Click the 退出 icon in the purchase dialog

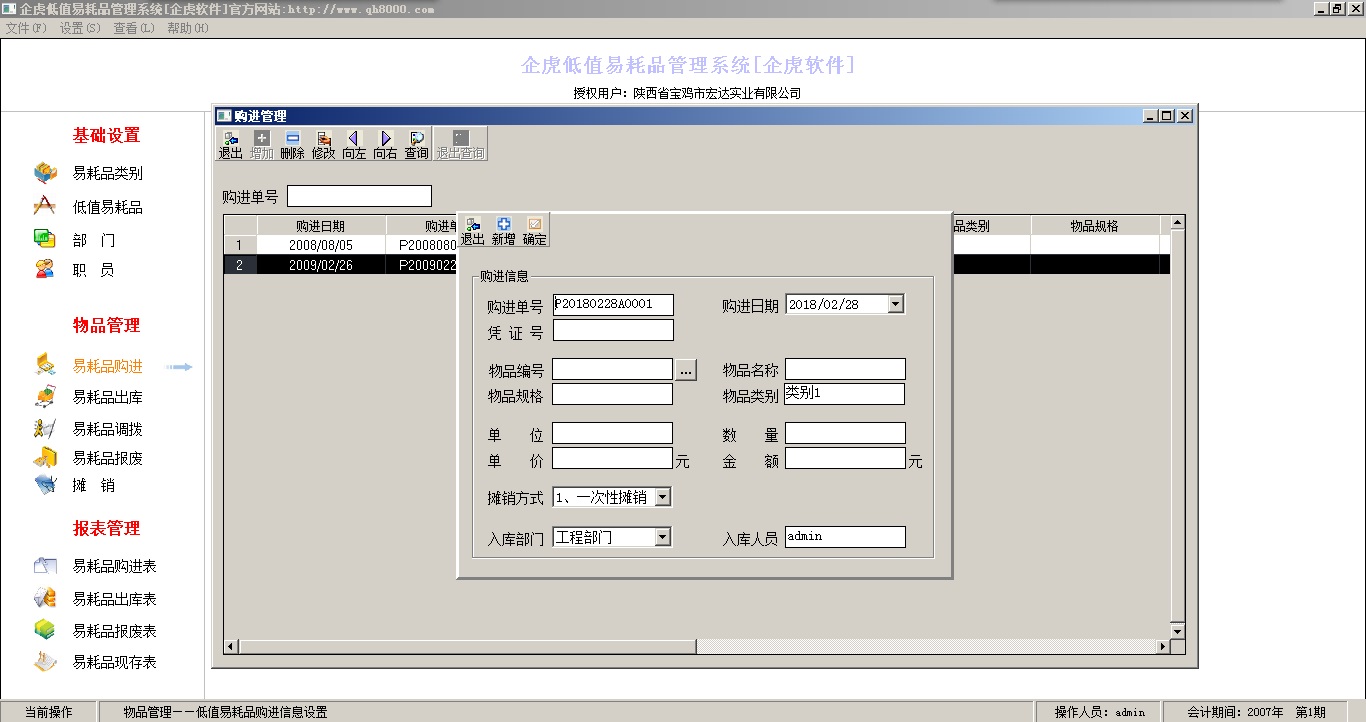pos(473,231)
